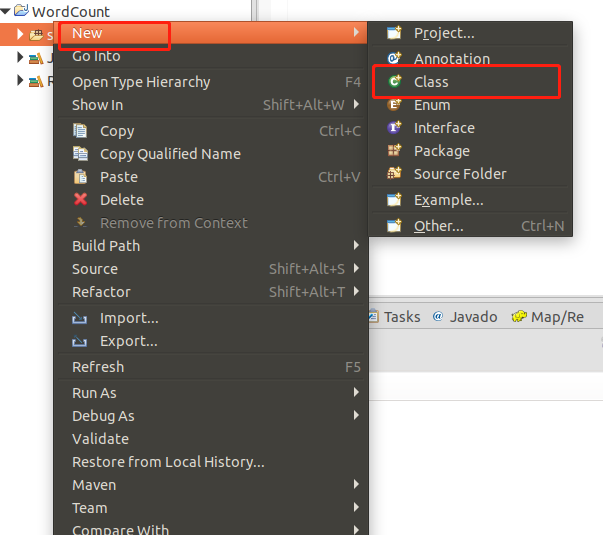
Task: Select Source Folder in New submenu
Action: pos(470,174)
